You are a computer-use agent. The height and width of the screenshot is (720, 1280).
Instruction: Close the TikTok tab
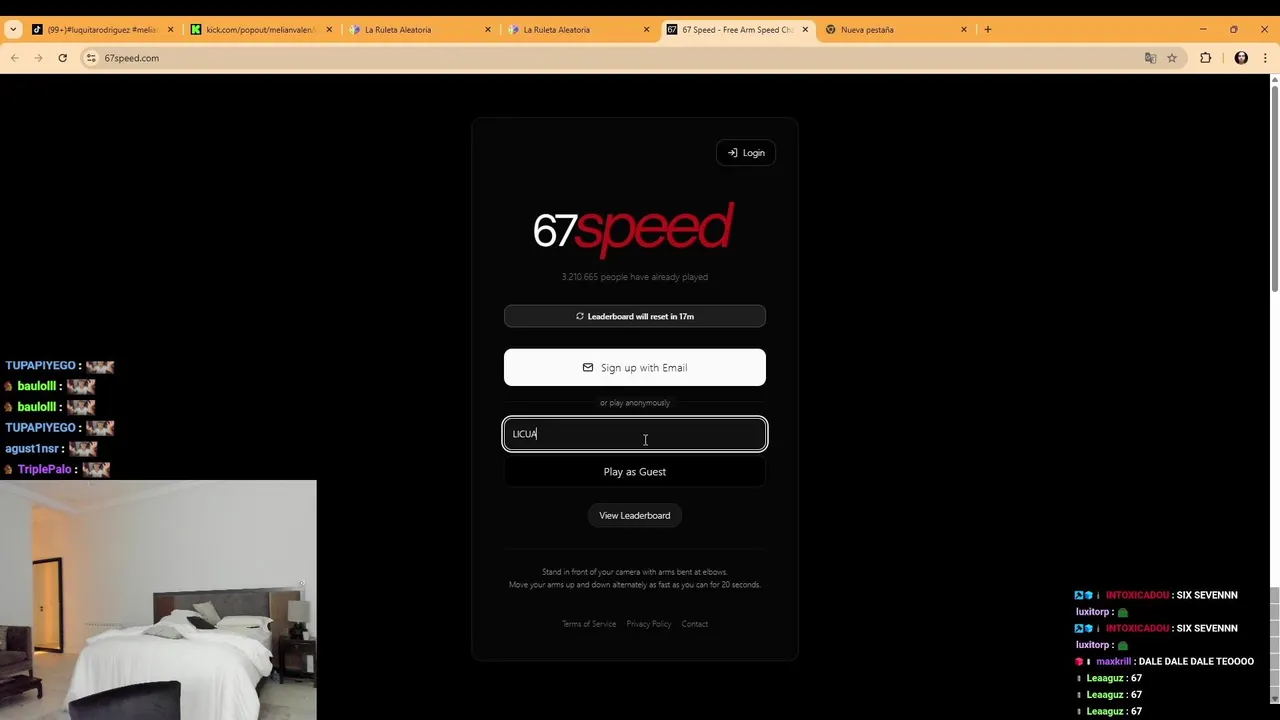(170, 30)
